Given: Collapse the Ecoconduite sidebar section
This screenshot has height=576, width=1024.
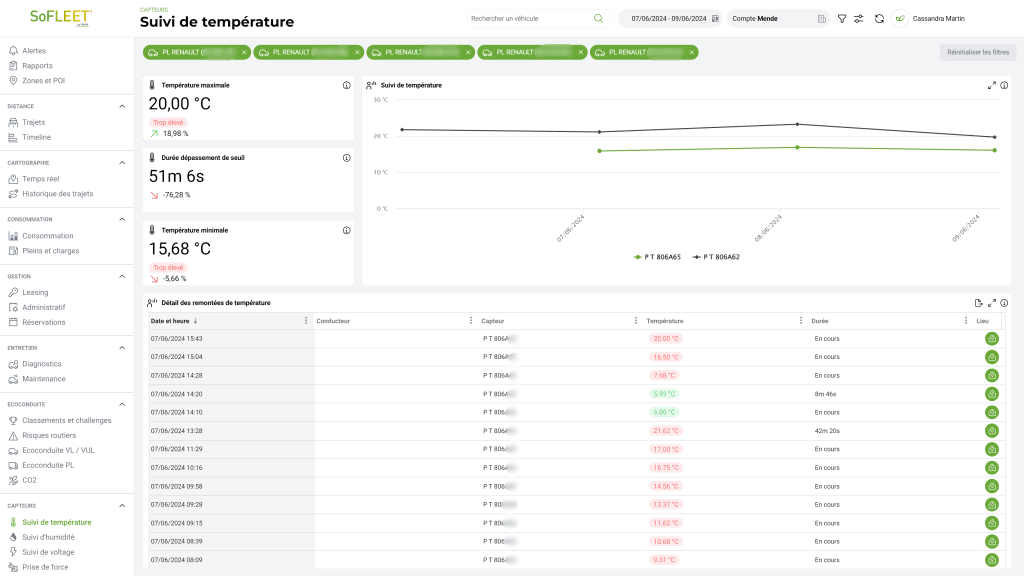Looking at the screenshot, I should coord(122,404).
